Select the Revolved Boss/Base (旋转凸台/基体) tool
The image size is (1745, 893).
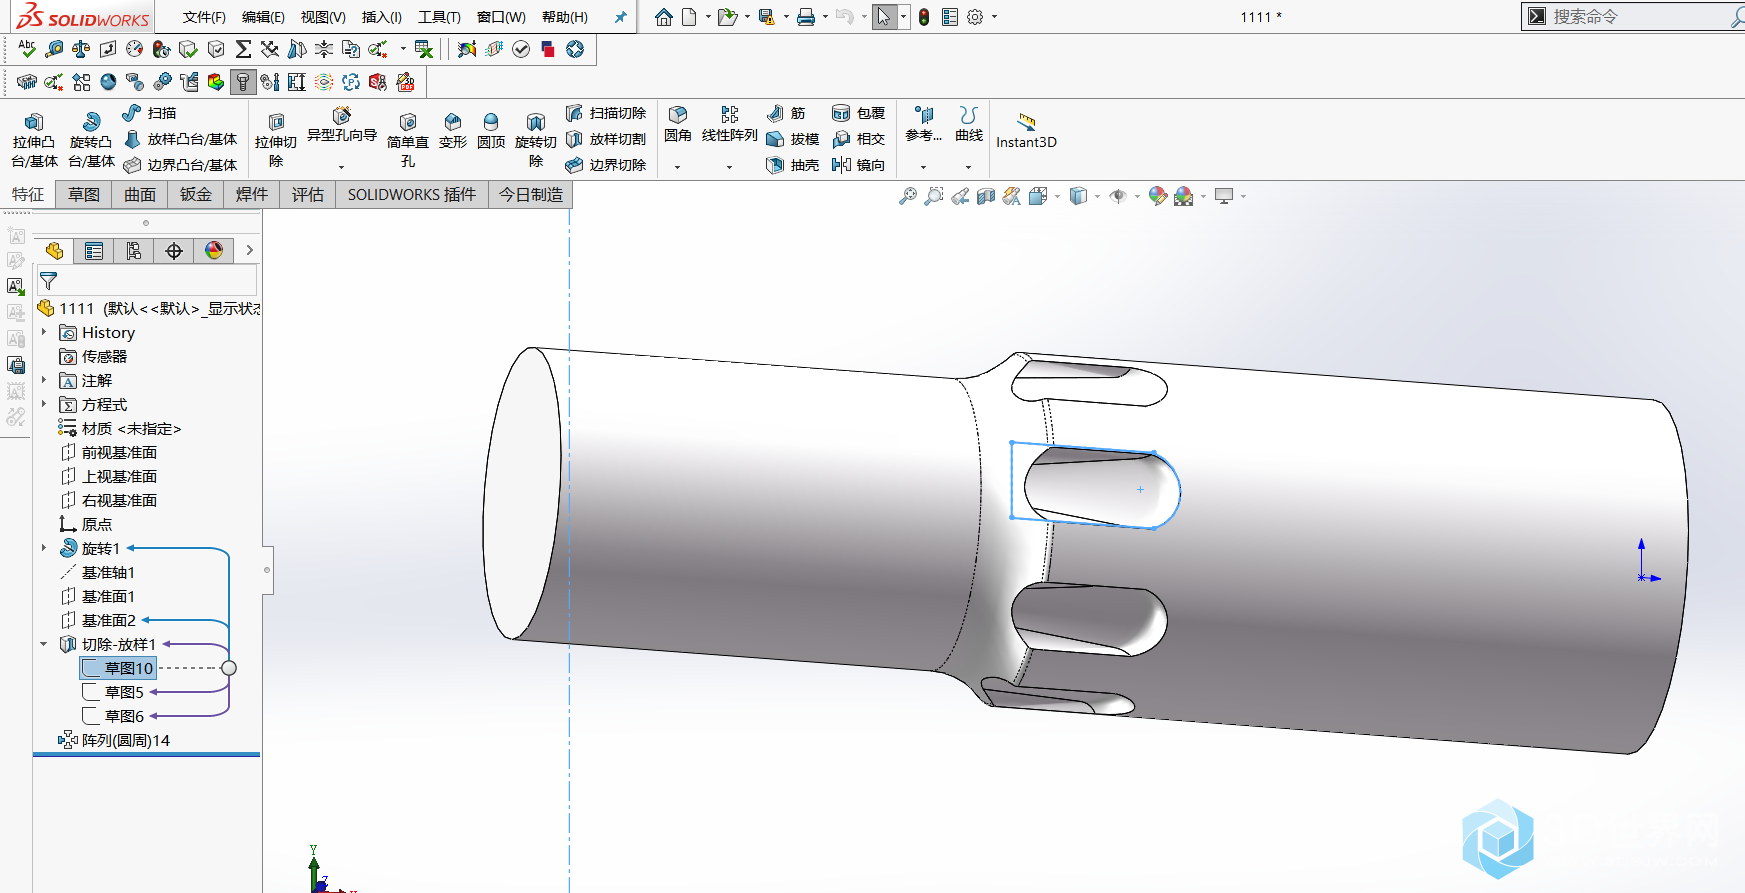click(x=91, y=139)
